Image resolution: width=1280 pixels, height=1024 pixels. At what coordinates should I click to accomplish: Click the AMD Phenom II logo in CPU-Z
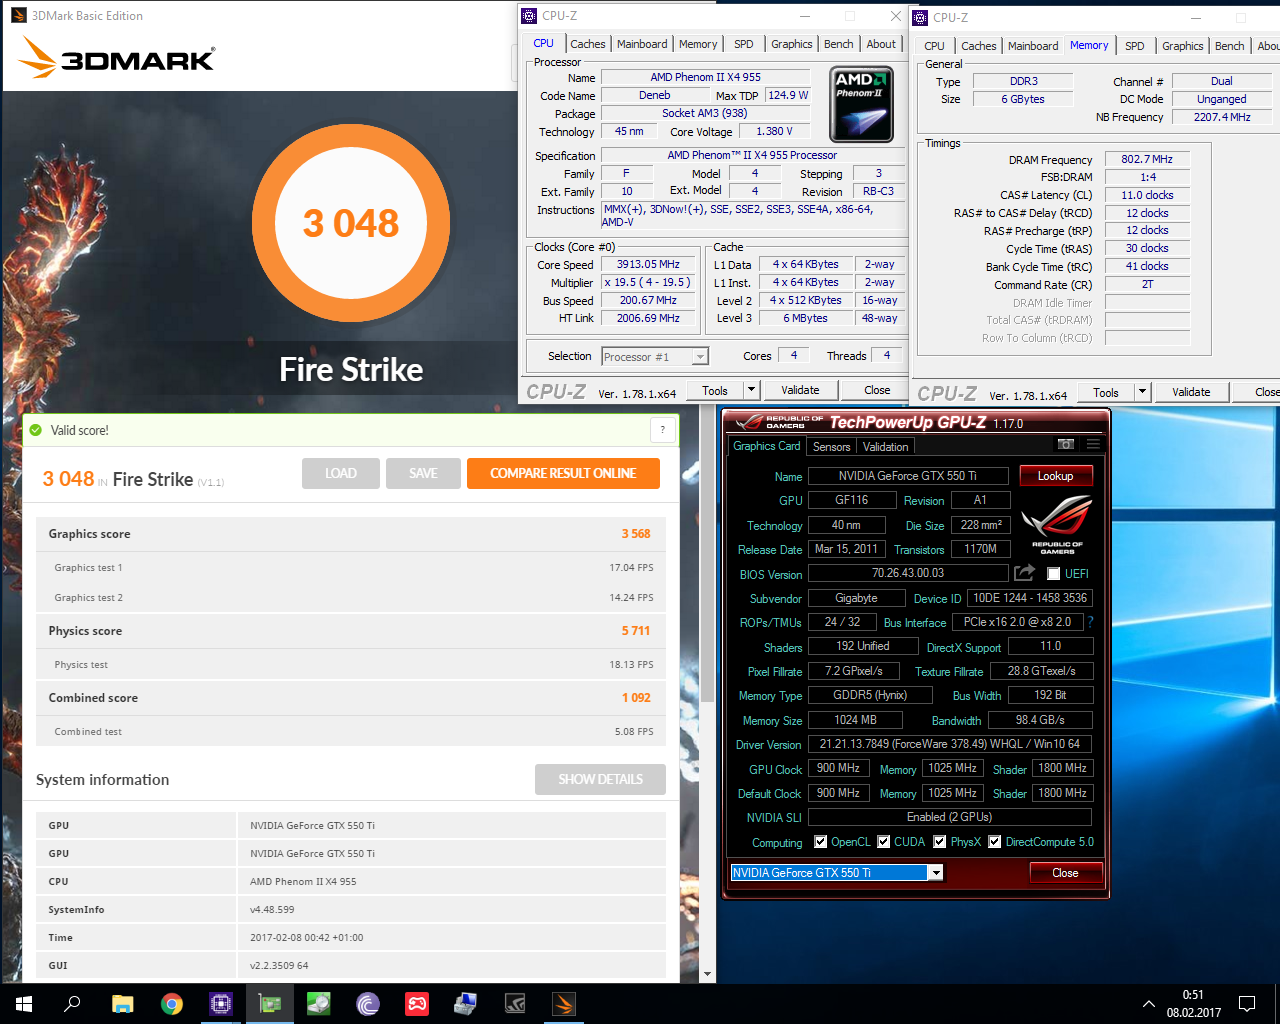(861, 104)
